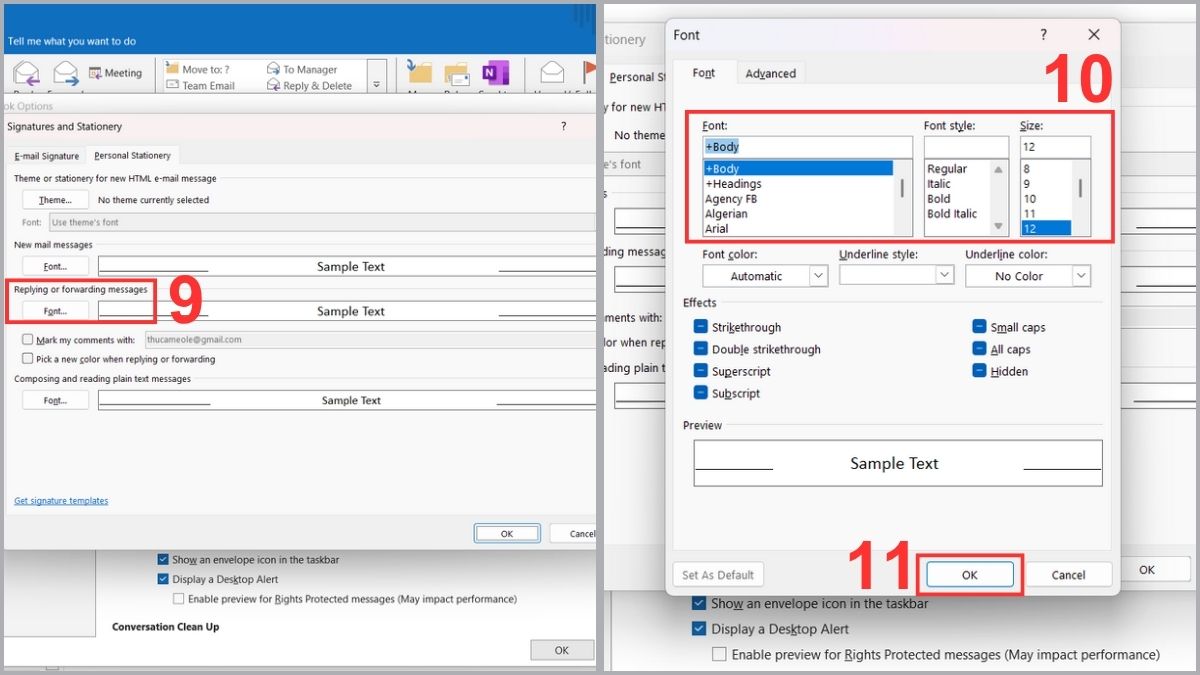This screenshot has width=1200, height=675.
Task: Check Mark my comments with option
Action: tap(27, 340)
